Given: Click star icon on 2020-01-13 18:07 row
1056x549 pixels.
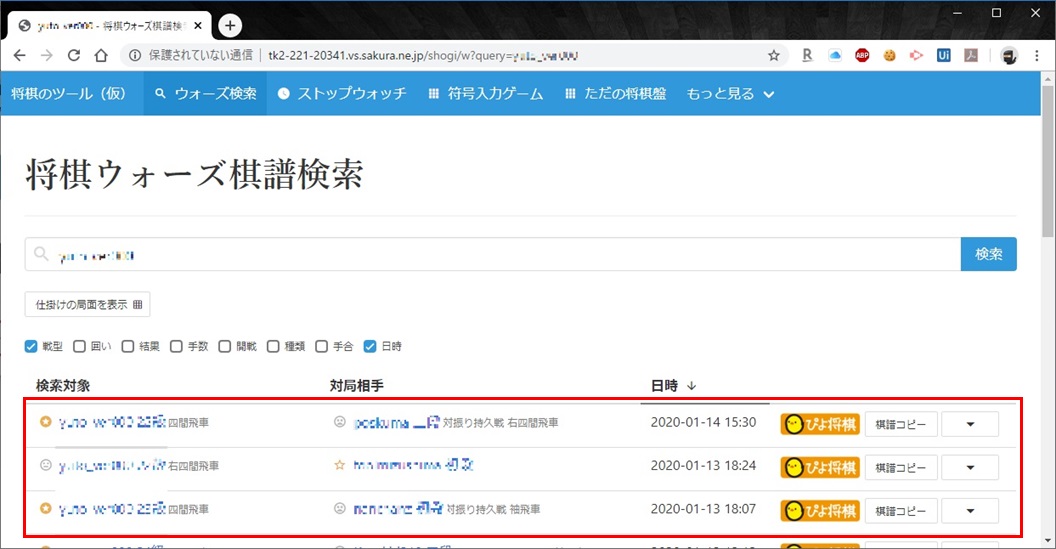Looking at the screenshot, I should click(x=45, y=508).
